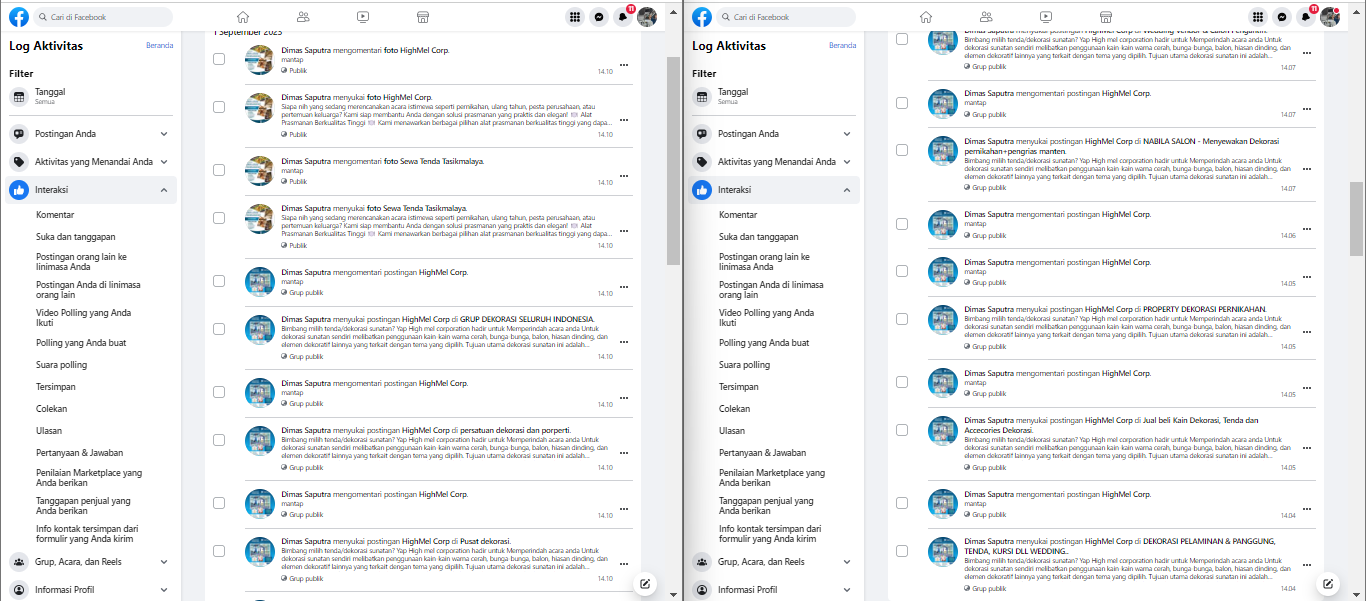
Task: Click the compose edit icon in right window
Action: pyautogui.click(x=1329, y=584)
